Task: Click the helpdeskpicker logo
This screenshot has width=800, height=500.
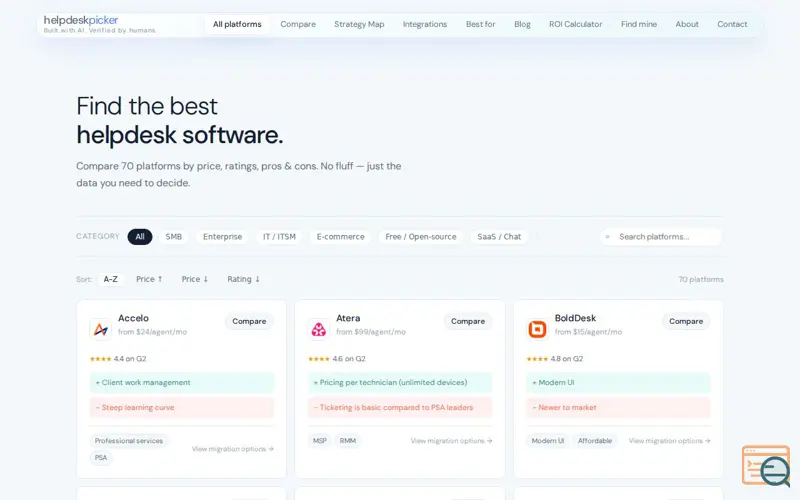Action: point(81,20)
